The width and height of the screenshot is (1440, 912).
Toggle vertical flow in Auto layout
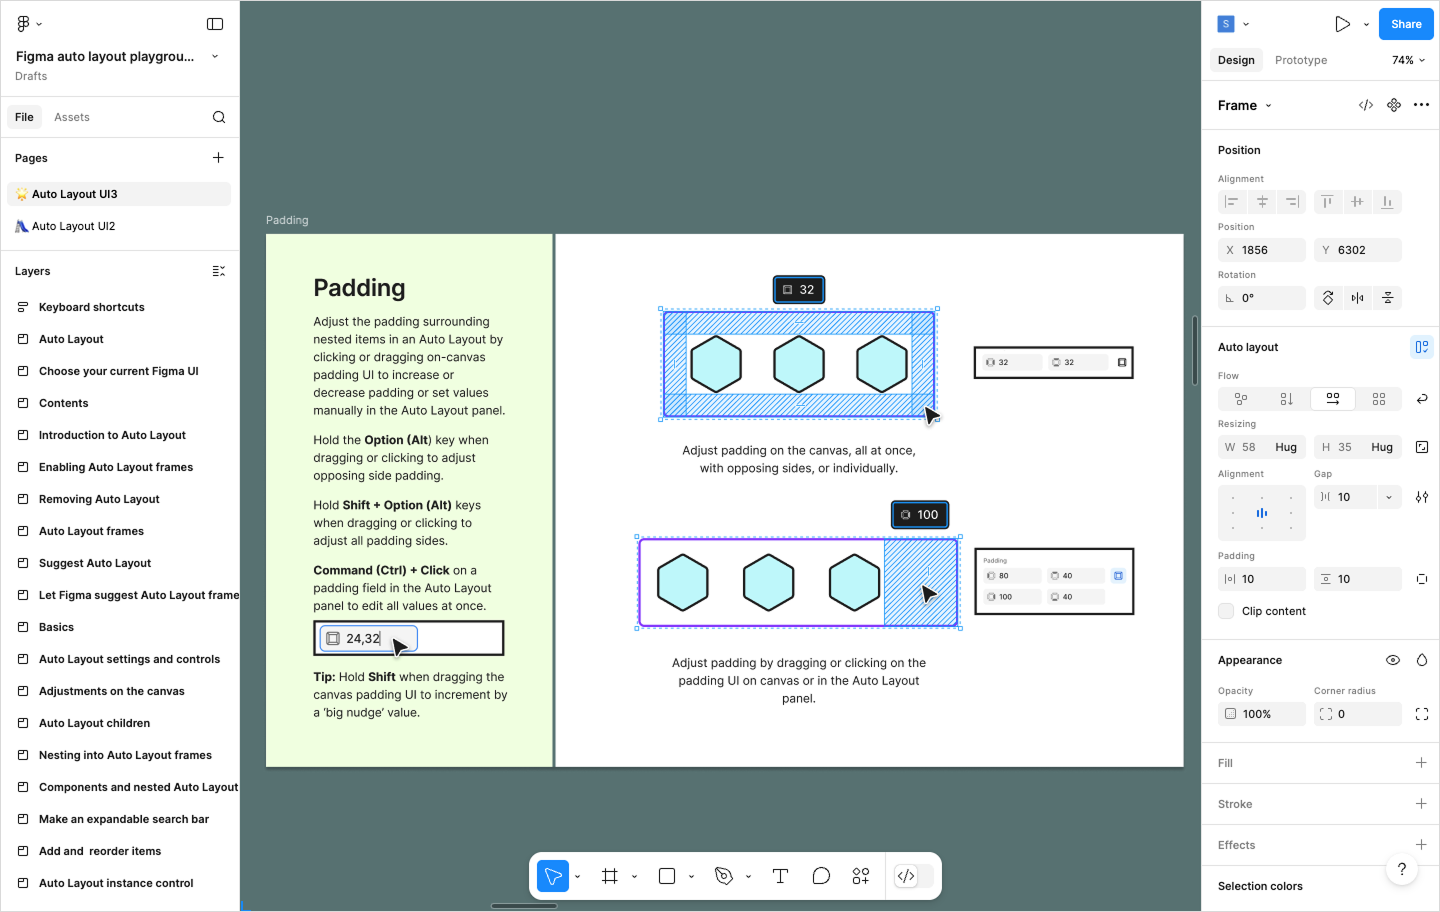point(1287,398)
